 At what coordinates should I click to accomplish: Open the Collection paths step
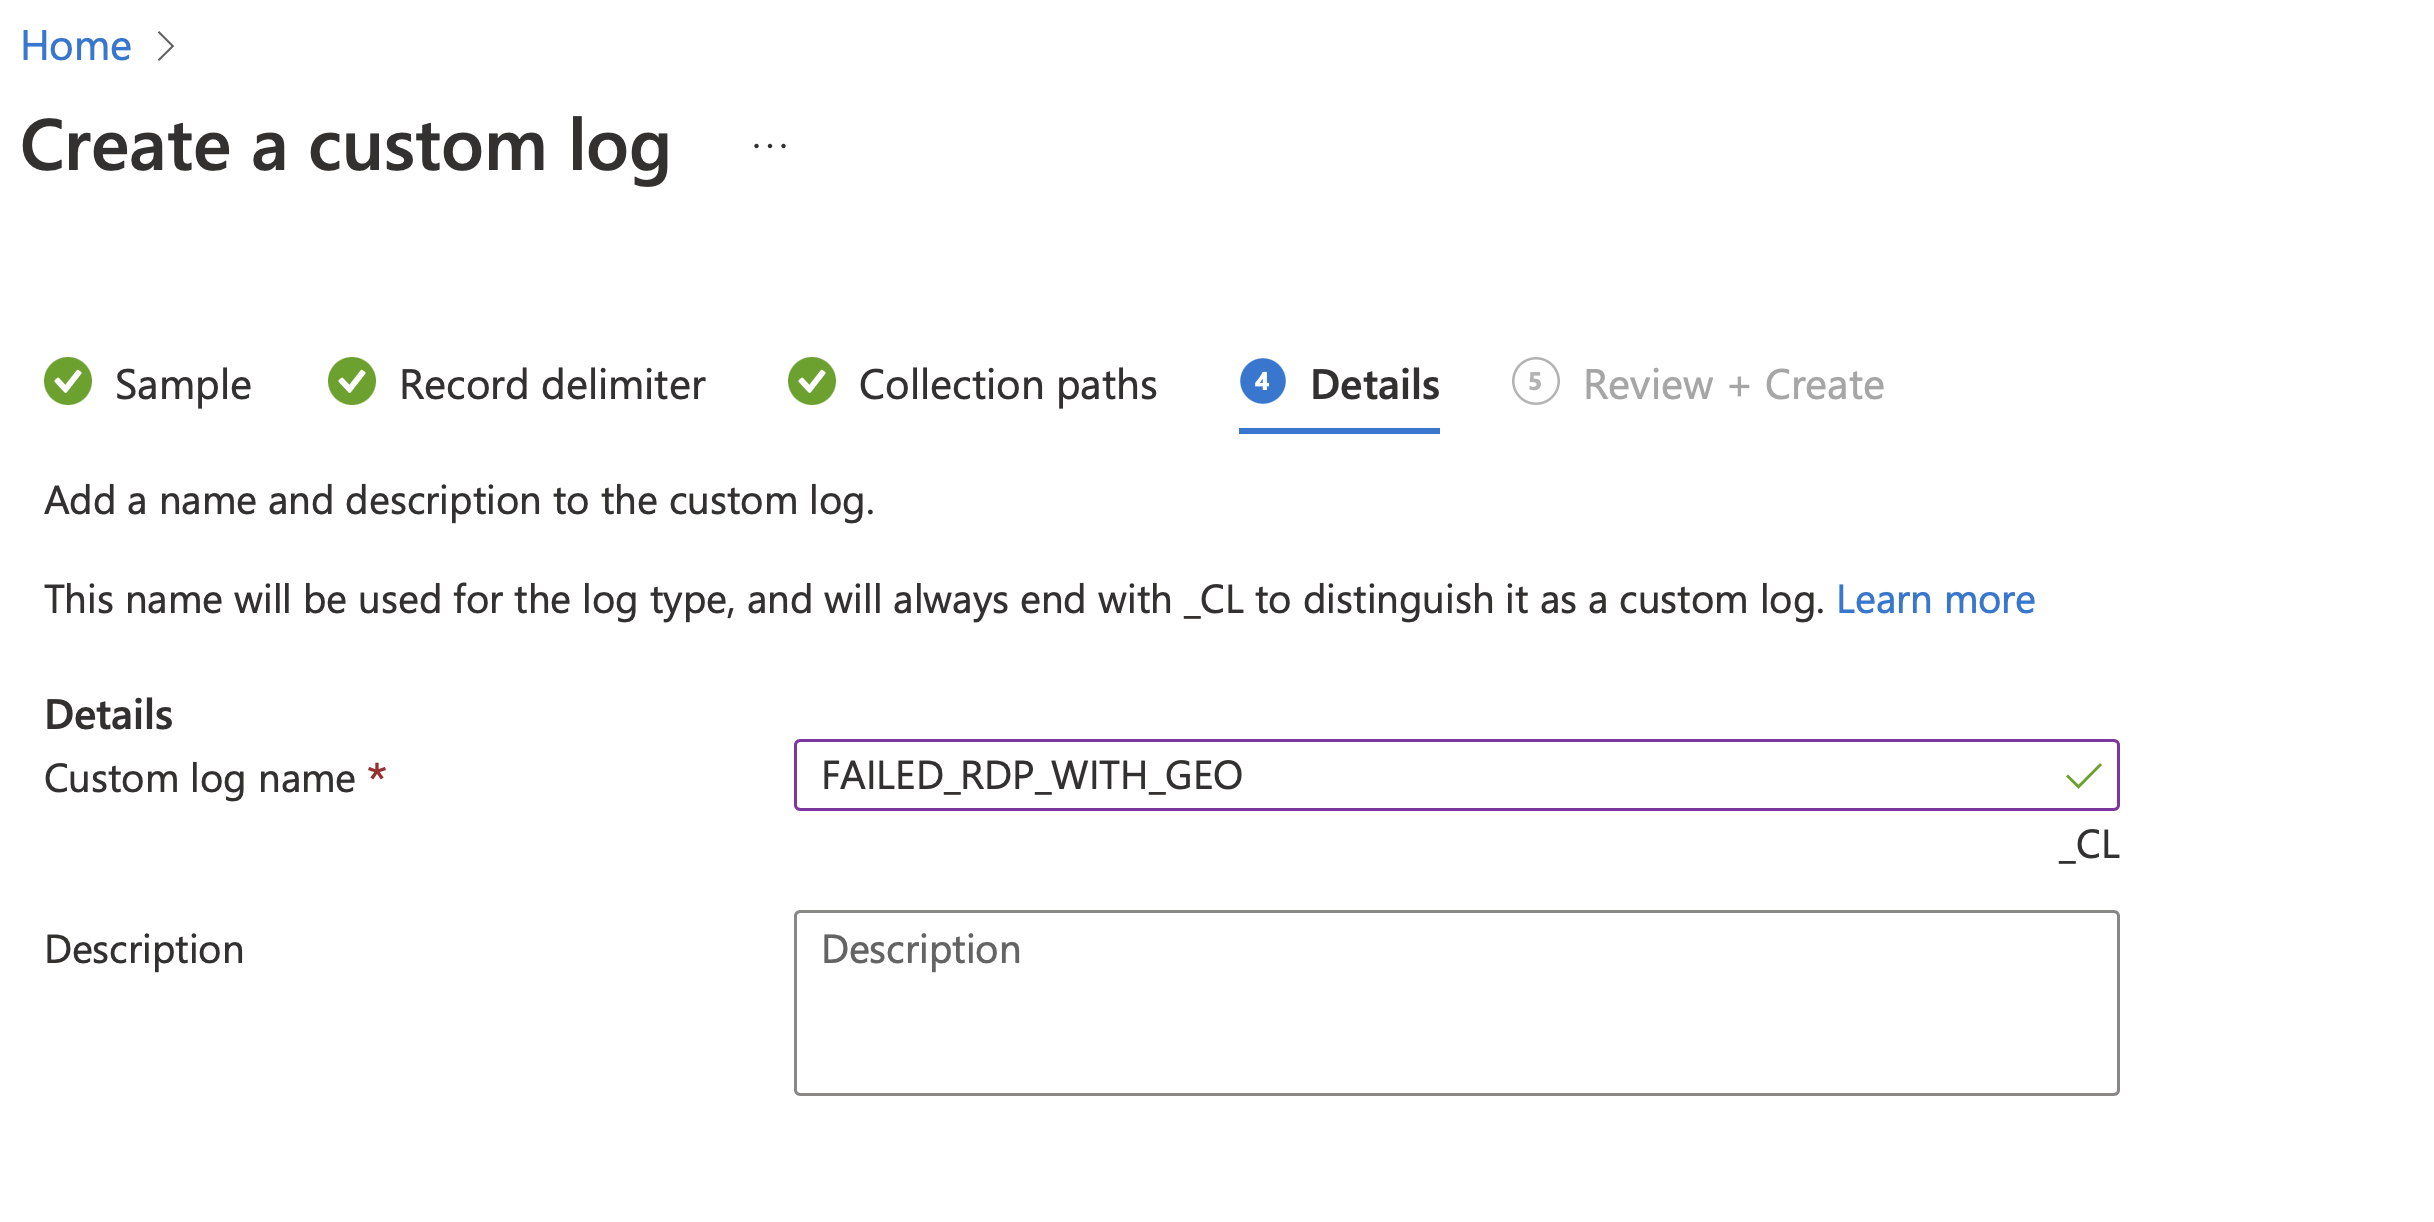click(x=1007, y=385)
